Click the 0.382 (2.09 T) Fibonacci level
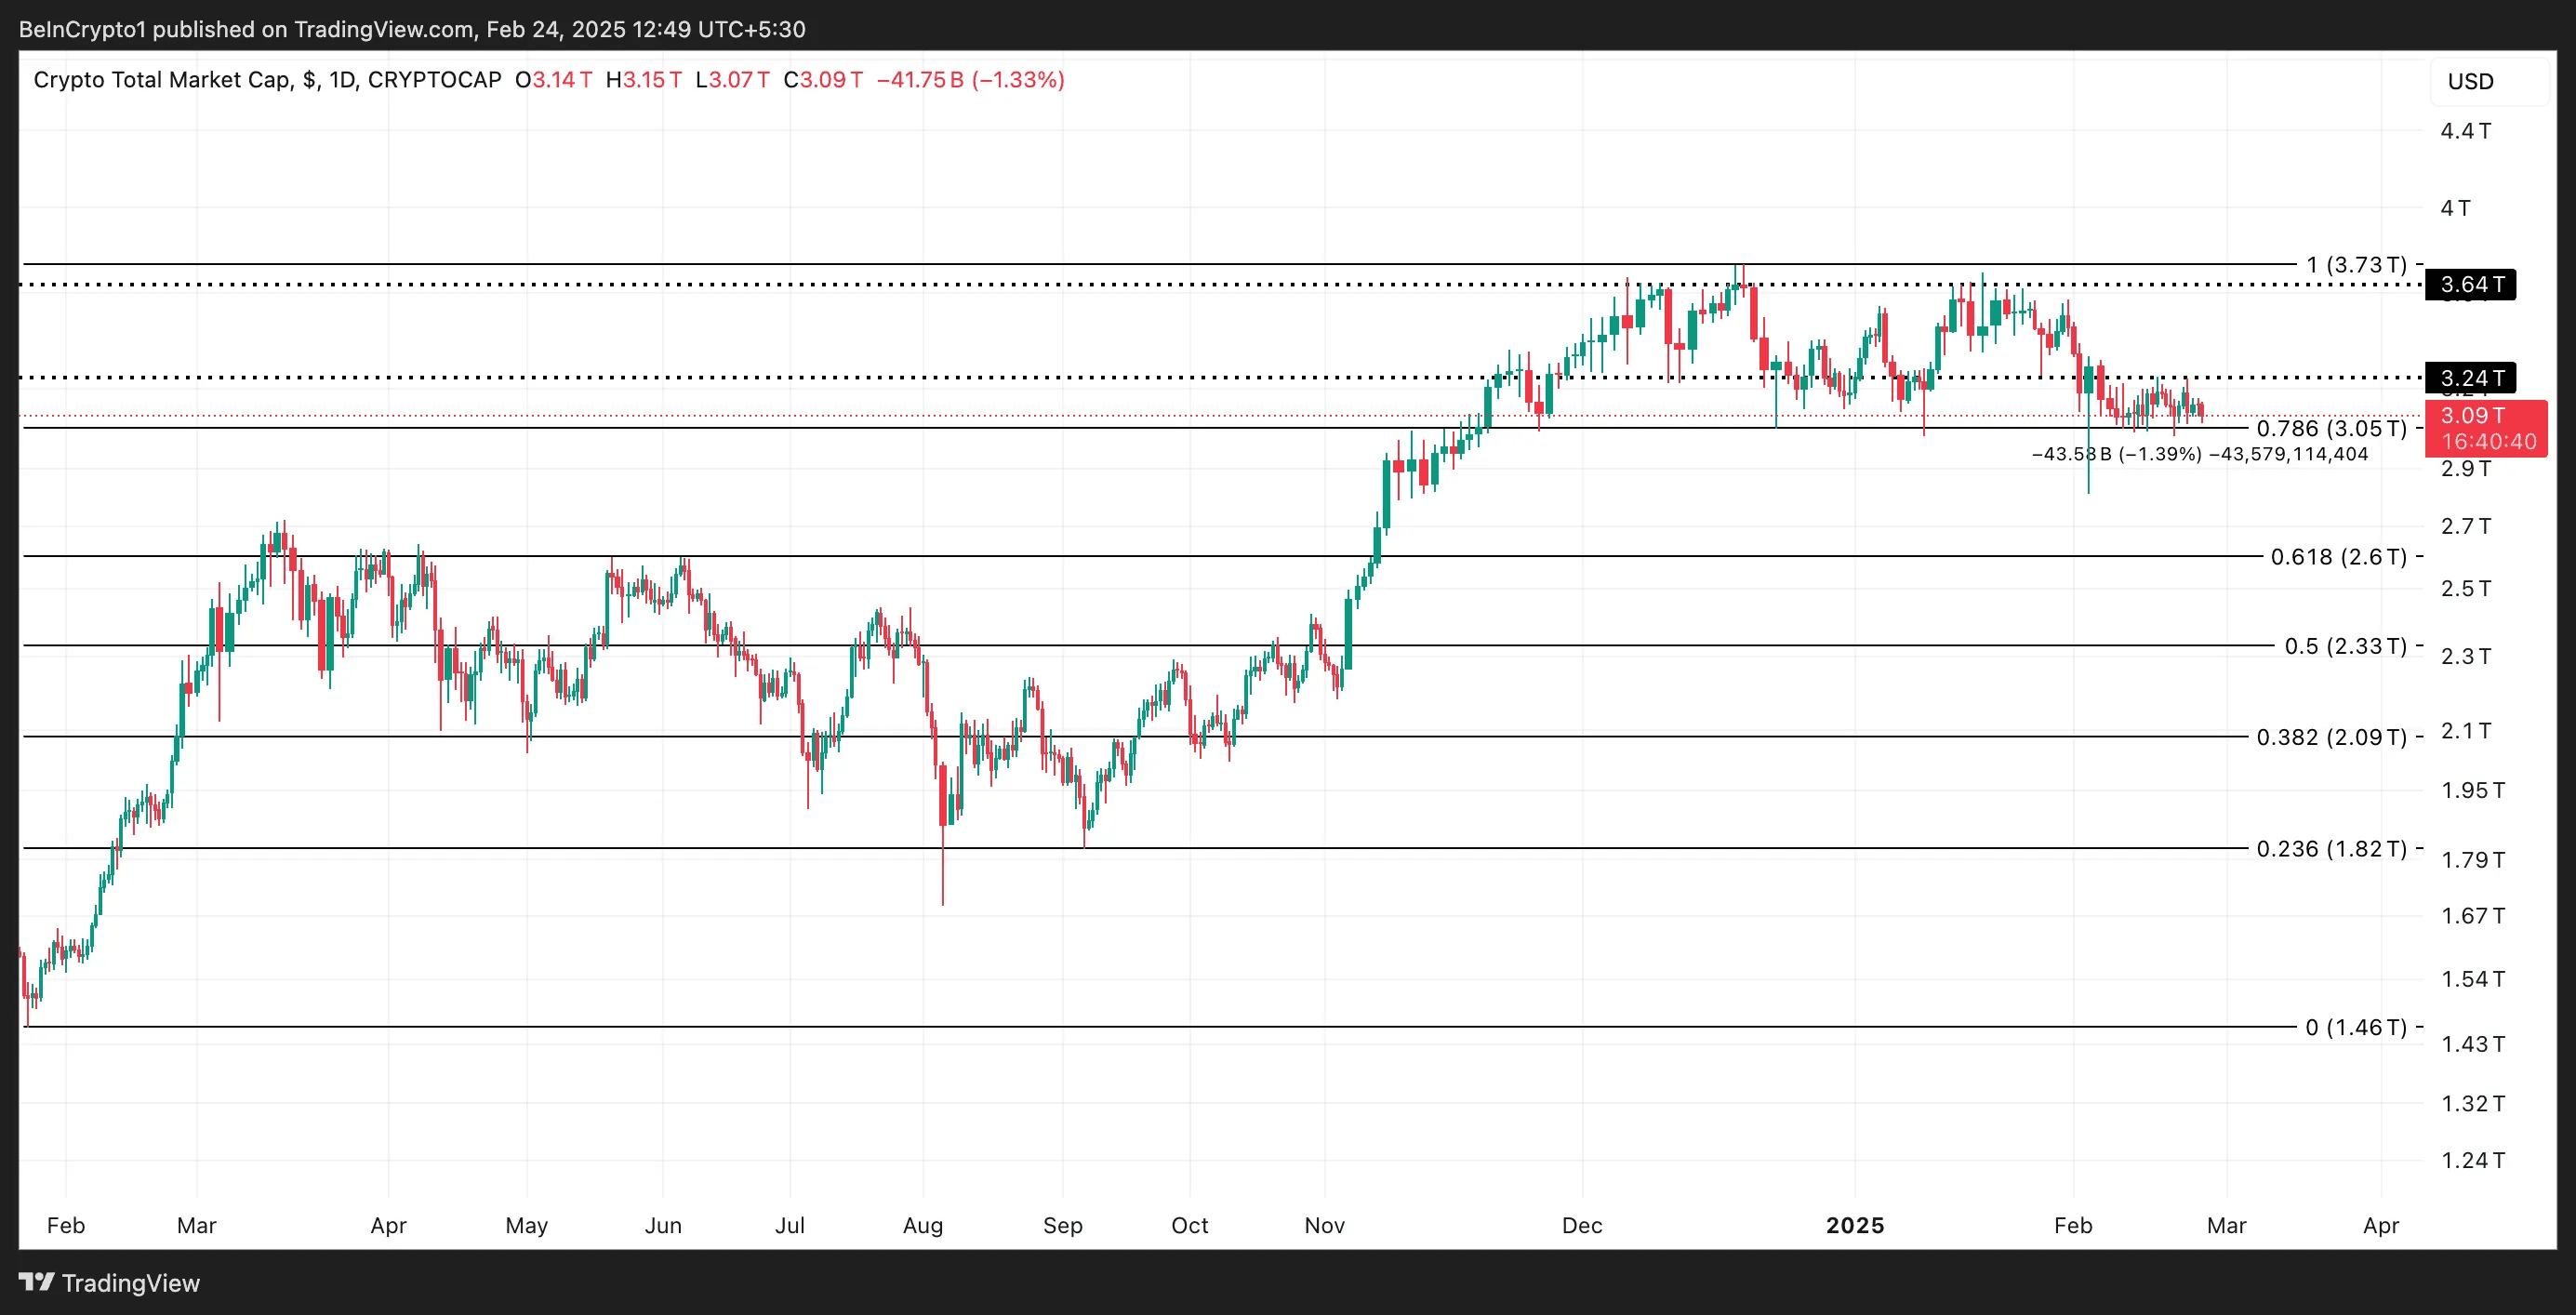2576x1315 pixels. pyautogui.click(x=2331, y=737)
